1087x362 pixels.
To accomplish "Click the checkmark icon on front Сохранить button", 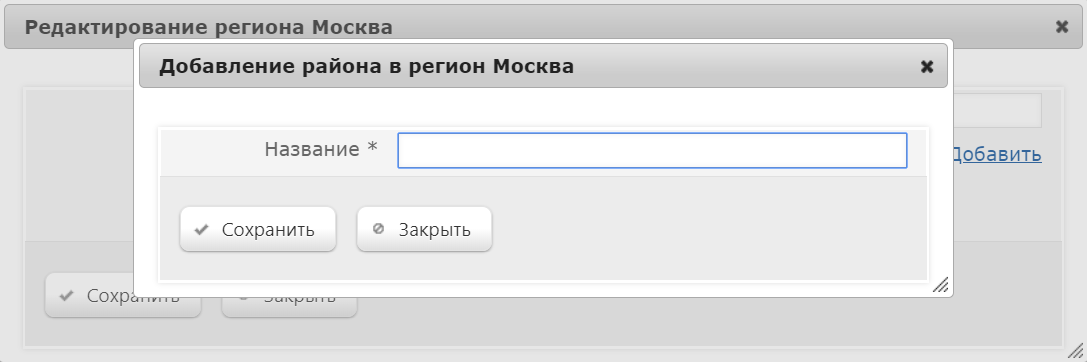I will 201,230.
